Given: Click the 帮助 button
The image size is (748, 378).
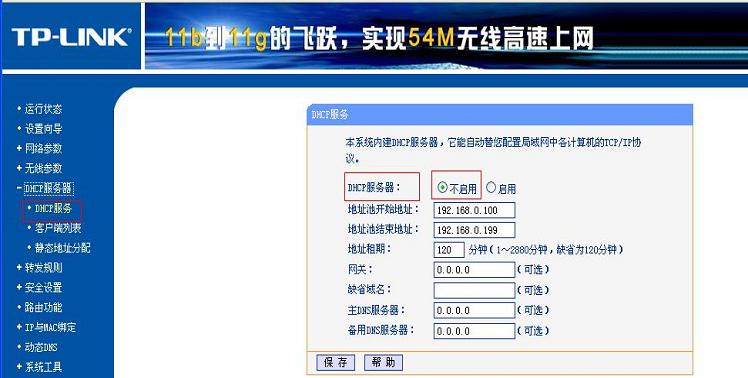Looking at the screenshot, I should pos(384,362).
